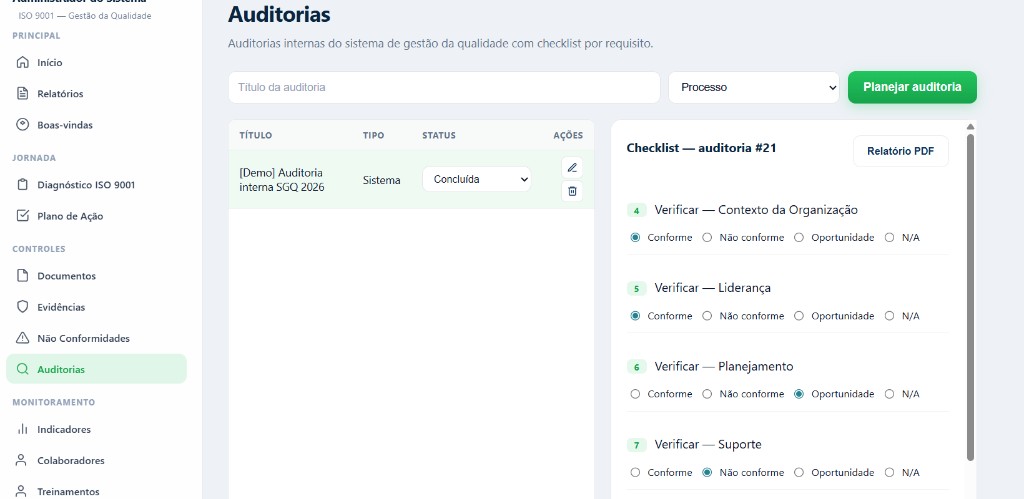Open Relatórios in the sidebar
The height and width of the screenshot is (499, 1024).
[97, 93]
